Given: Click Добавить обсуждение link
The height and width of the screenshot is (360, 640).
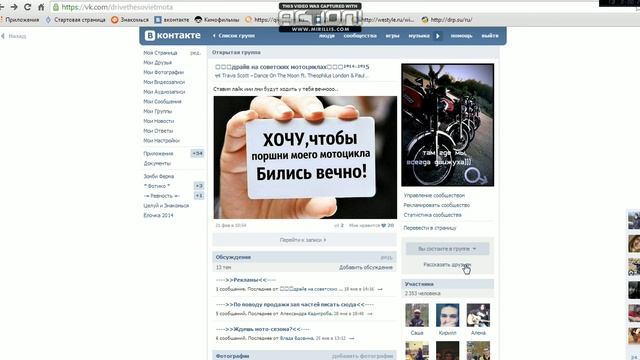Looking at the screenshot, I should (366, 267).
